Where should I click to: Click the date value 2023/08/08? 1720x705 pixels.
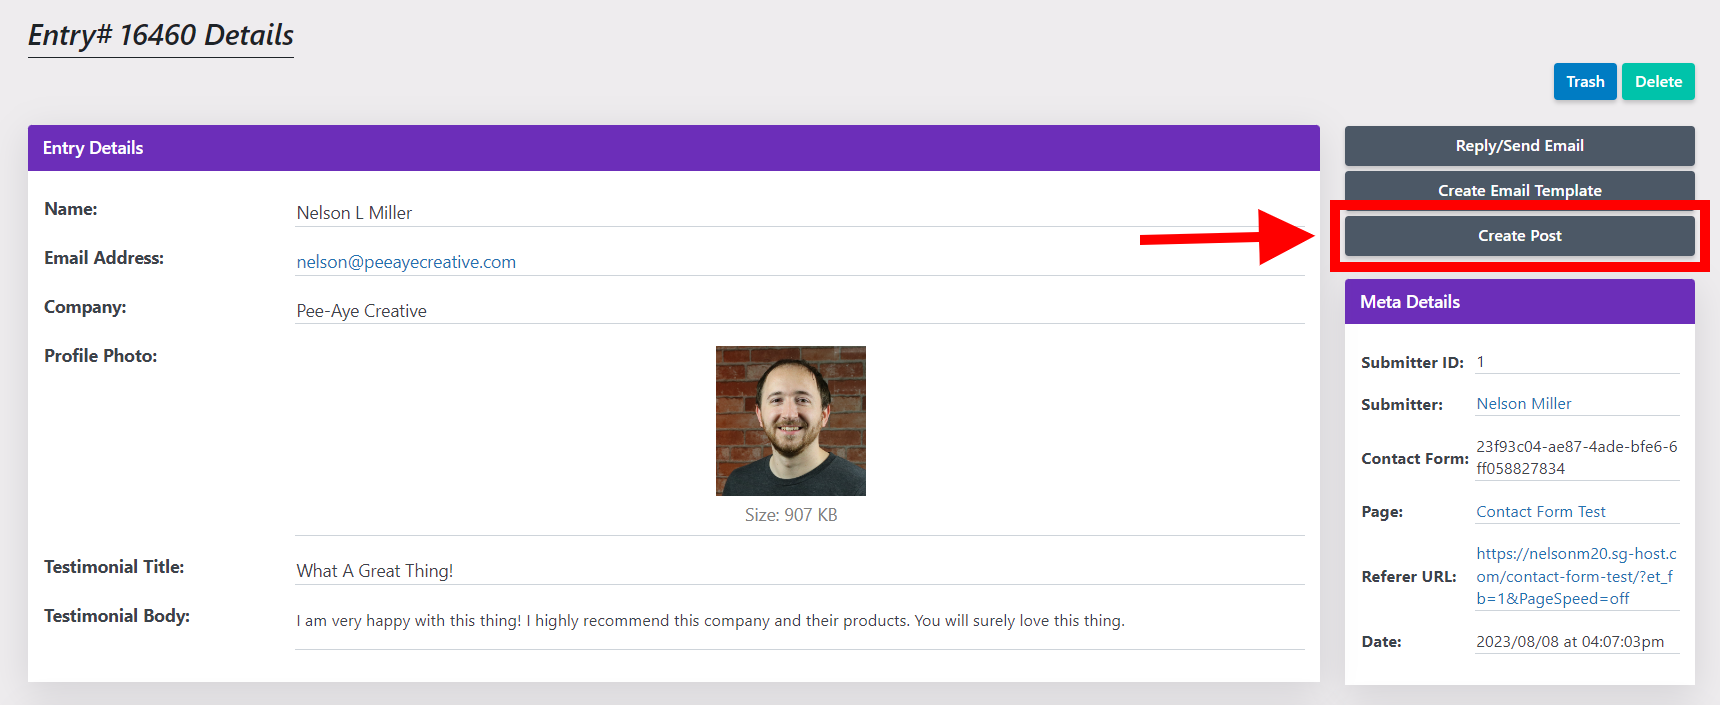[x=1570, y=642]
